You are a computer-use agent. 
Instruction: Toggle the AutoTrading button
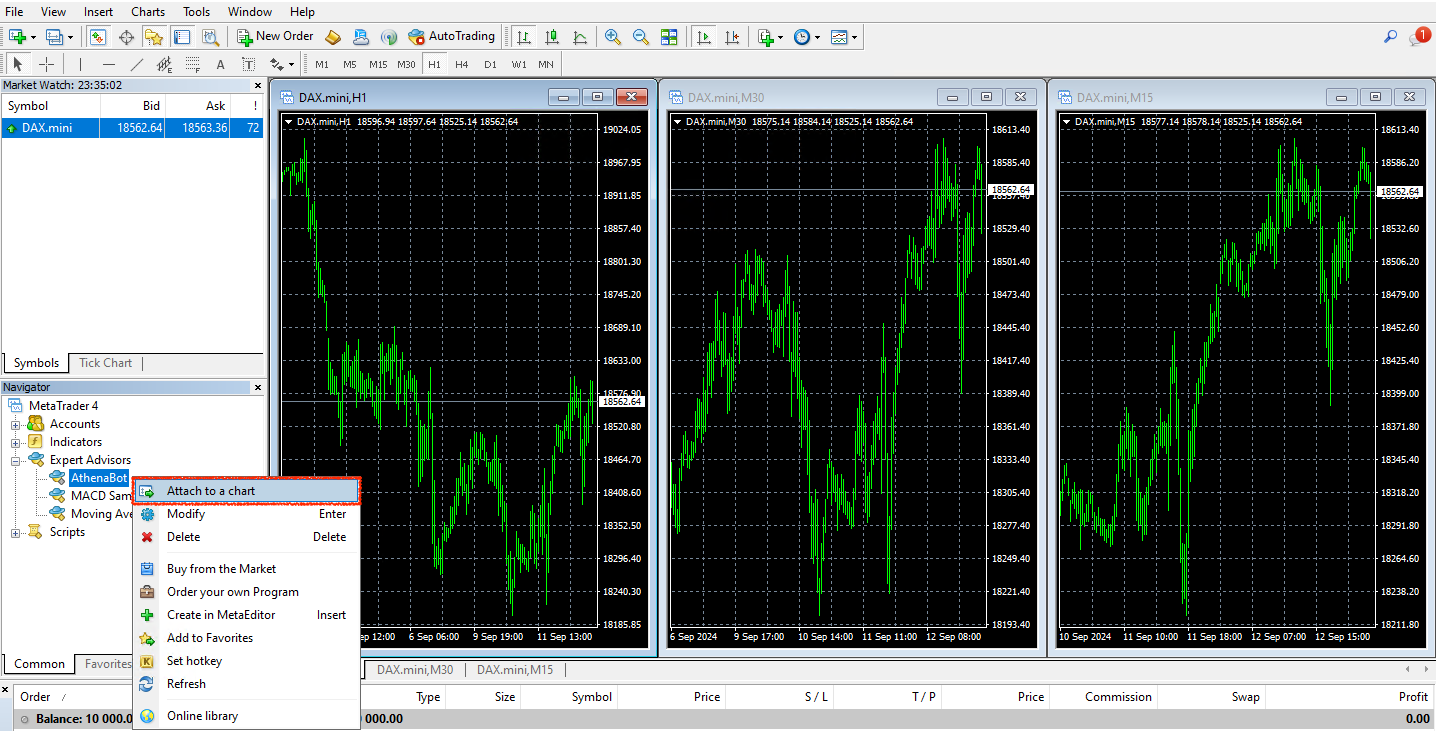(x=451, y=37)
